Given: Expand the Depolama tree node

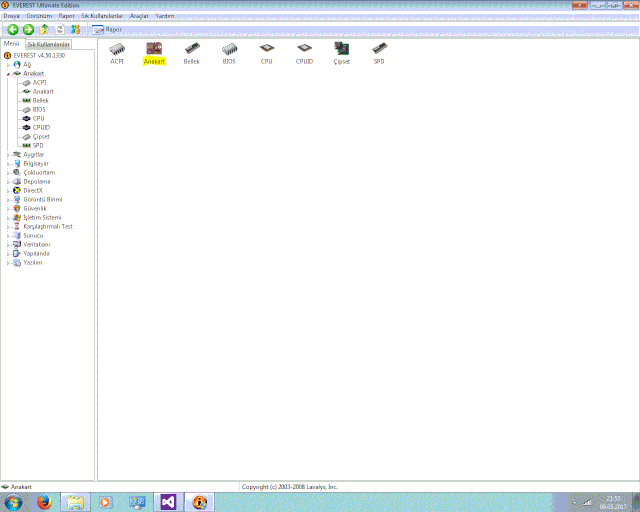Looking at the screenshot, I should (8, 182).
